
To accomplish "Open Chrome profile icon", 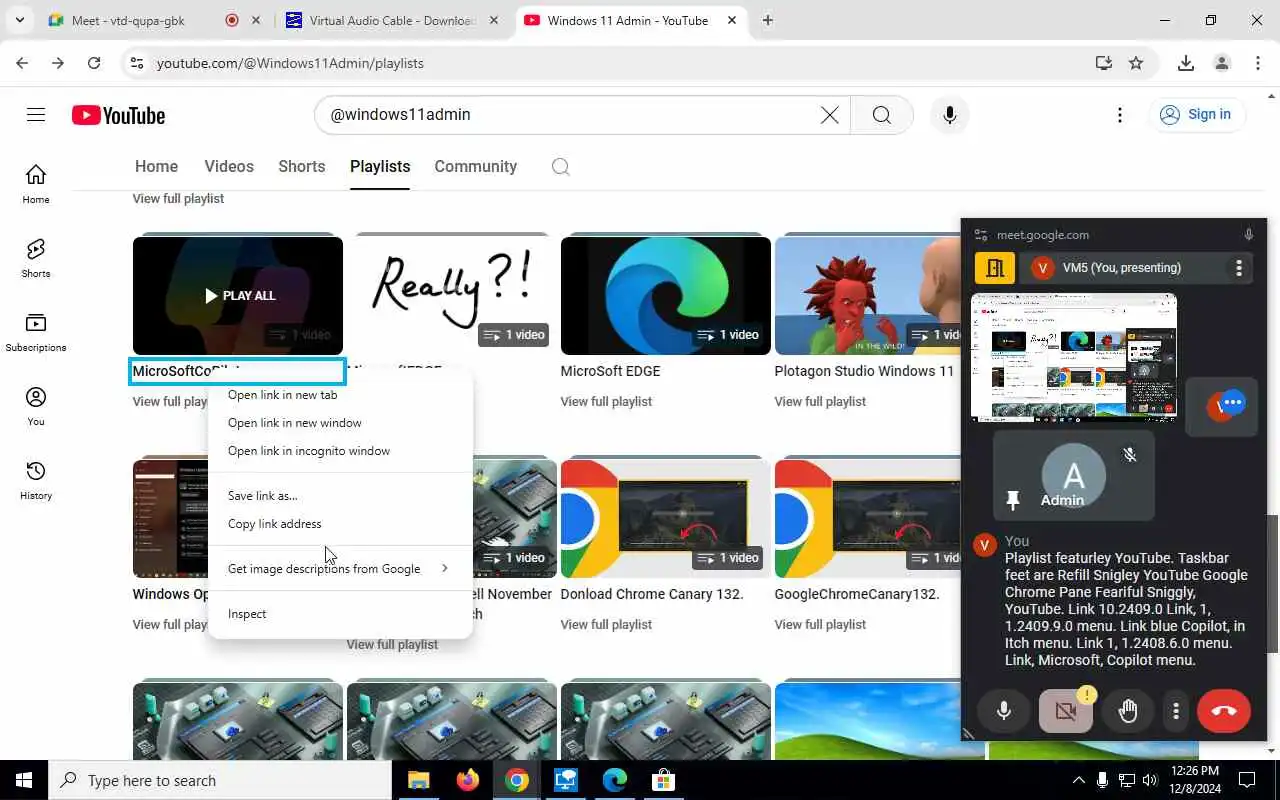I will 1221,63.
